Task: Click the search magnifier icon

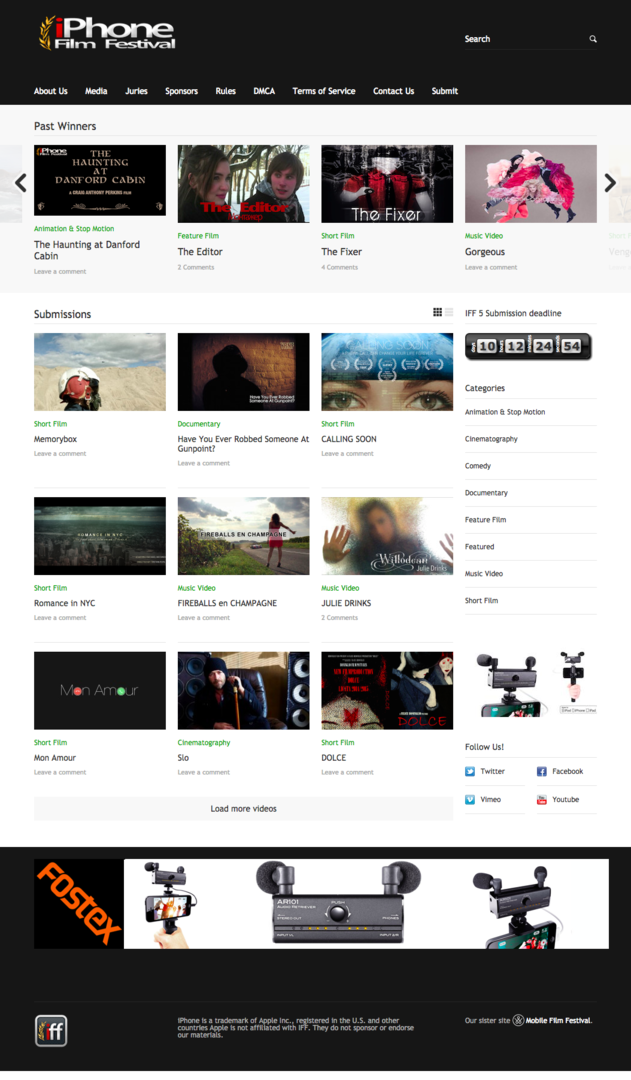Action: point(592,39)
